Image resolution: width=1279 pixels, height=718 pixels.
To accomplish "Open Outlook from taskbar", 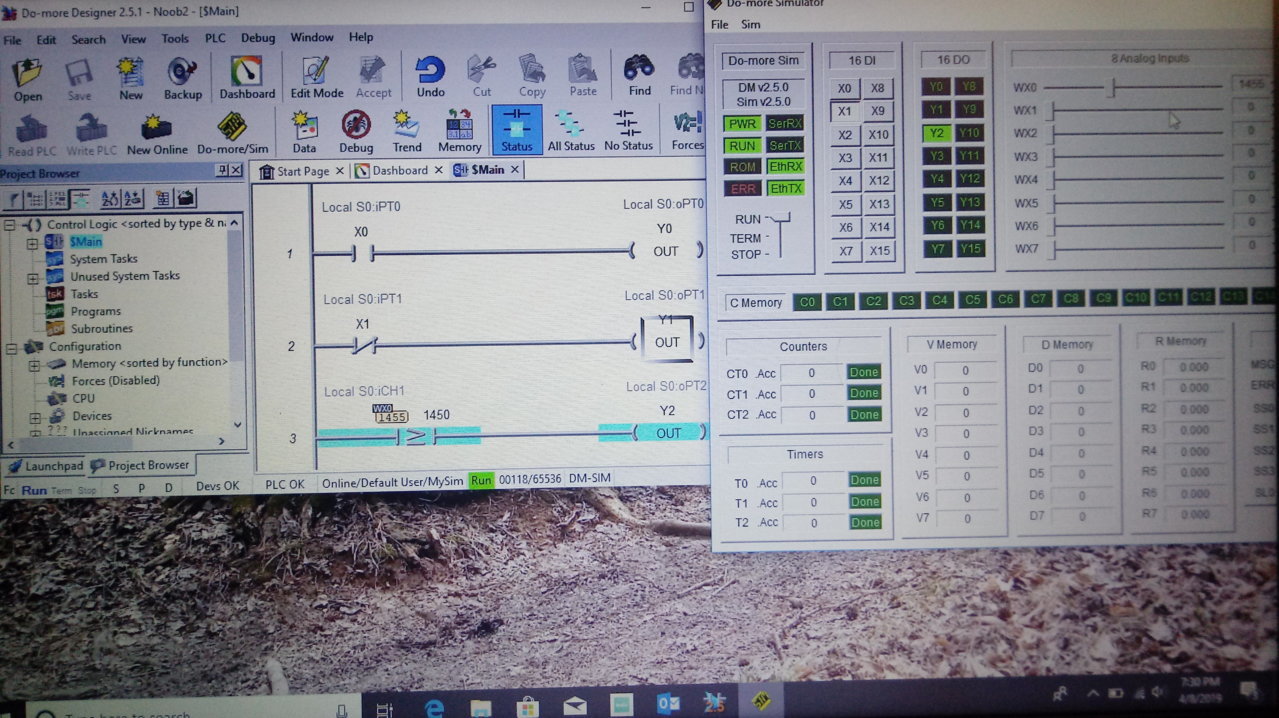I will pyautogui.click(x=668, y=705).
